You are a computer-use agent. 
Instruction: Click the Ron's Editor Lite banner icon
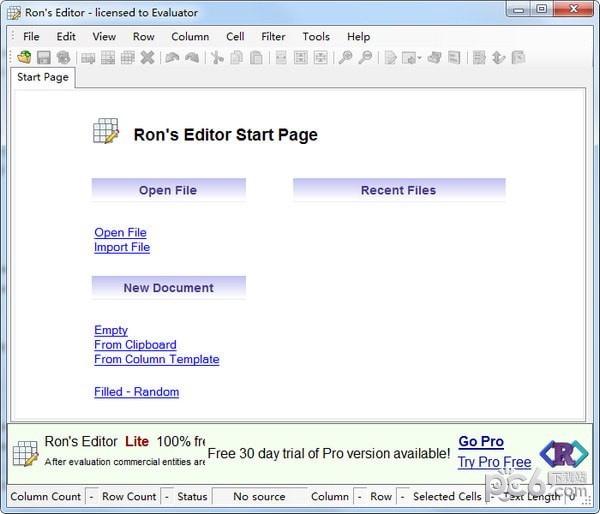click(x=26, y=454)
